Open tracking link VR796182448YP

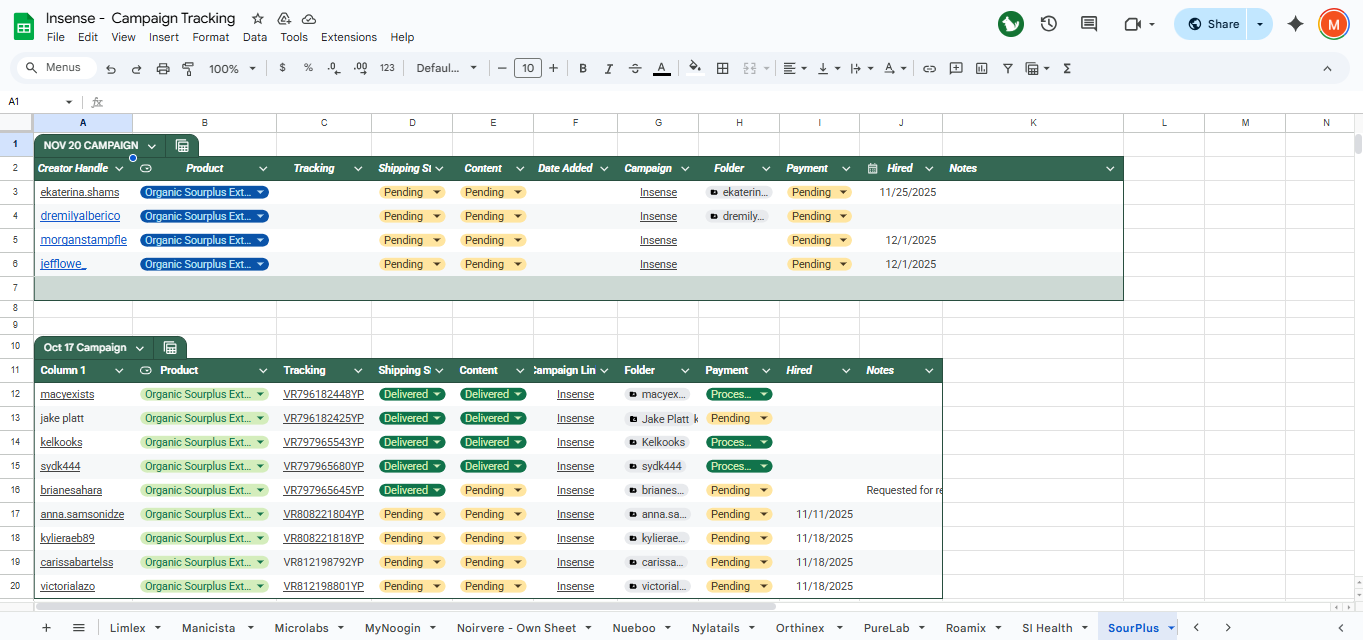click(323, 394)
